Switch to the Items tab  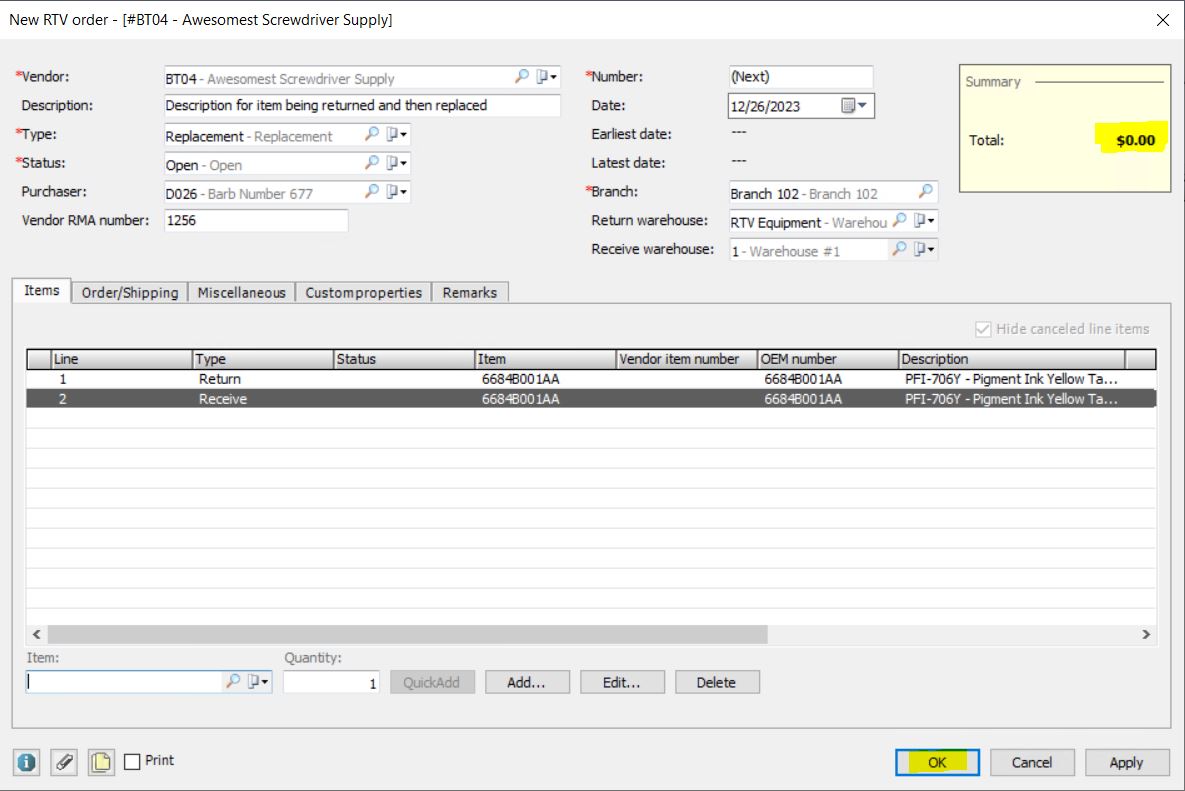[42, 291]
